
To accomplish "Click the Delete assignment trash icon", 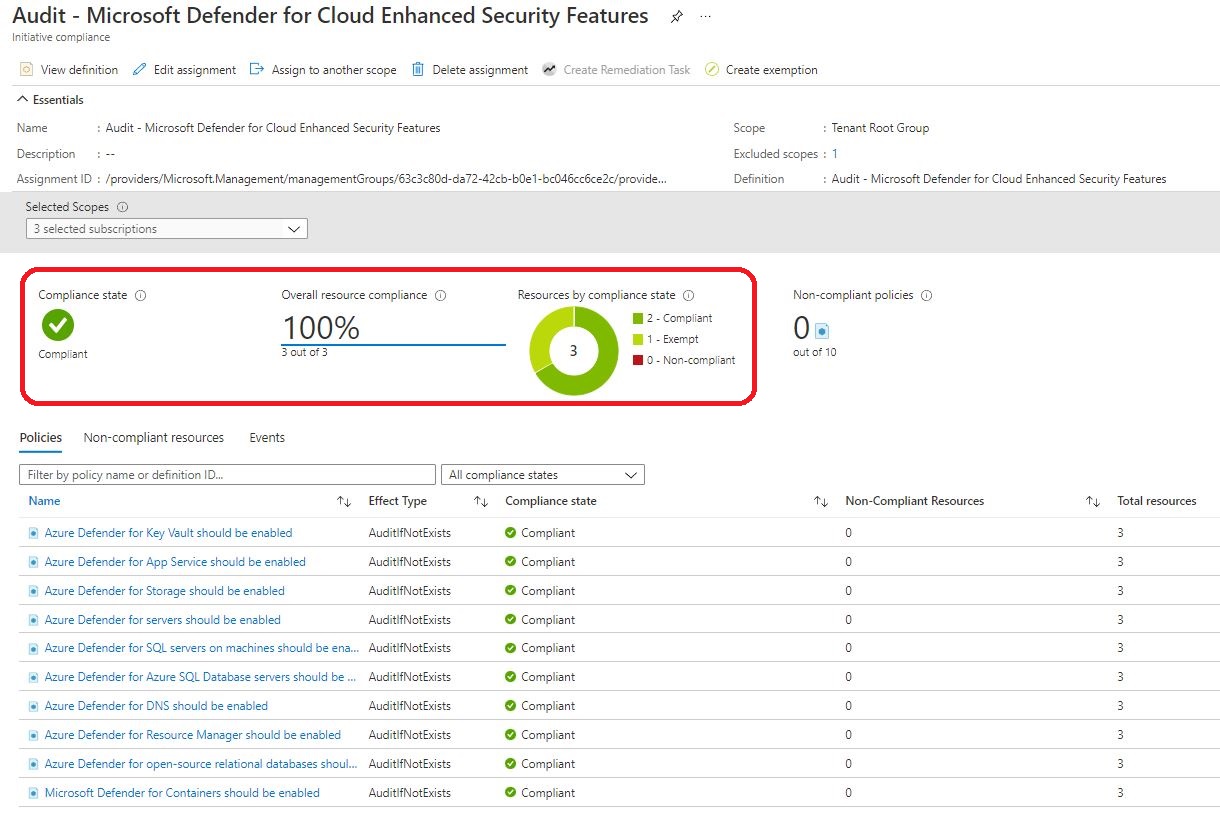I will (418, 70).
